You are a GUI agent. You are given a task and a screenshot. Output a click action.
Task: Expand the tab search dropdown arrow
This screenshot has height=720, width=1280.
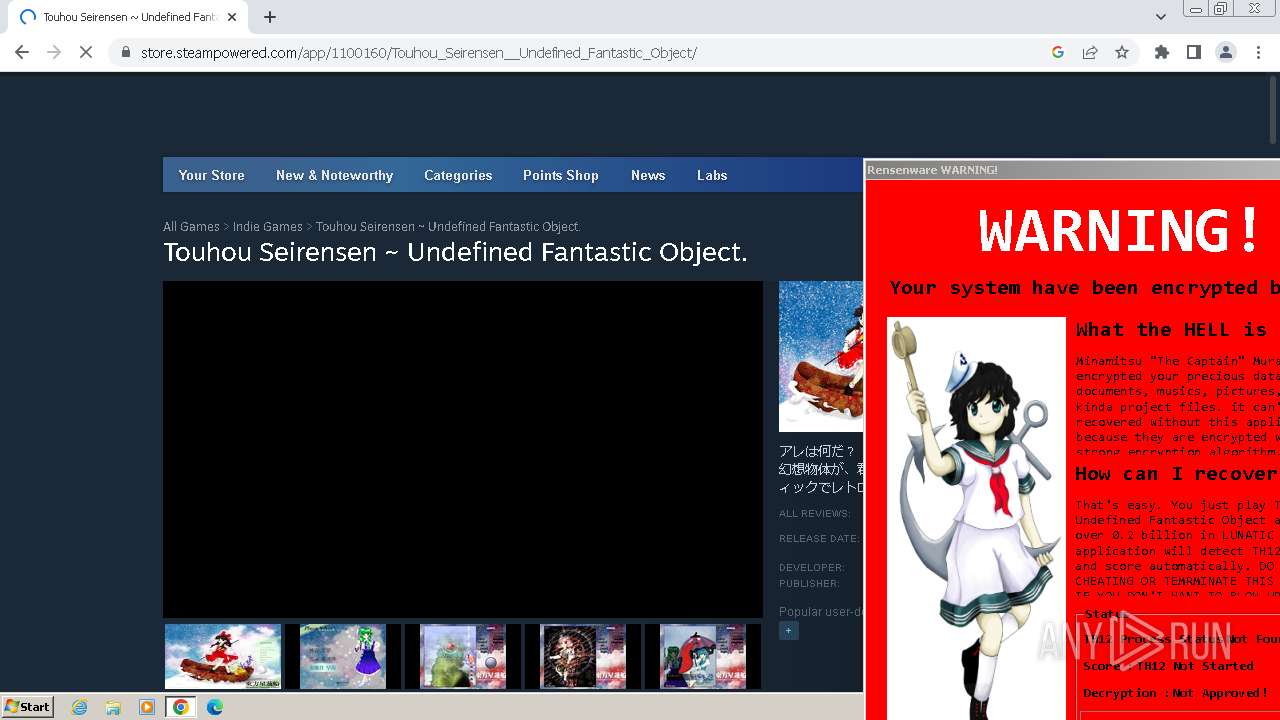tap(1160, 17)
